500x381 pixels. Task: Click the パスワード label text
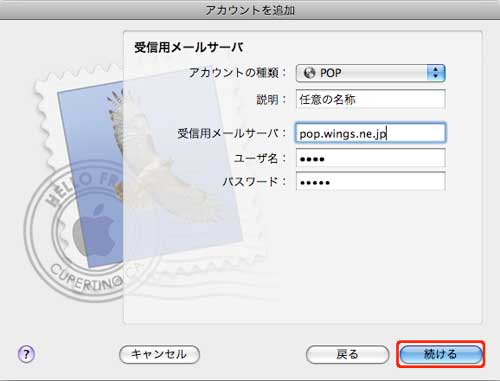pos(250,182)
